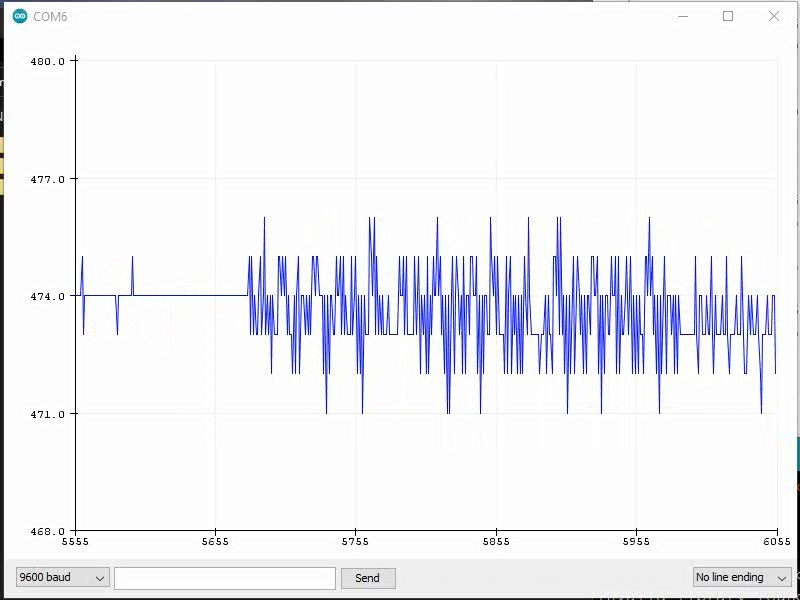Select the 477.0 y-axis tick label

[48, 180]
